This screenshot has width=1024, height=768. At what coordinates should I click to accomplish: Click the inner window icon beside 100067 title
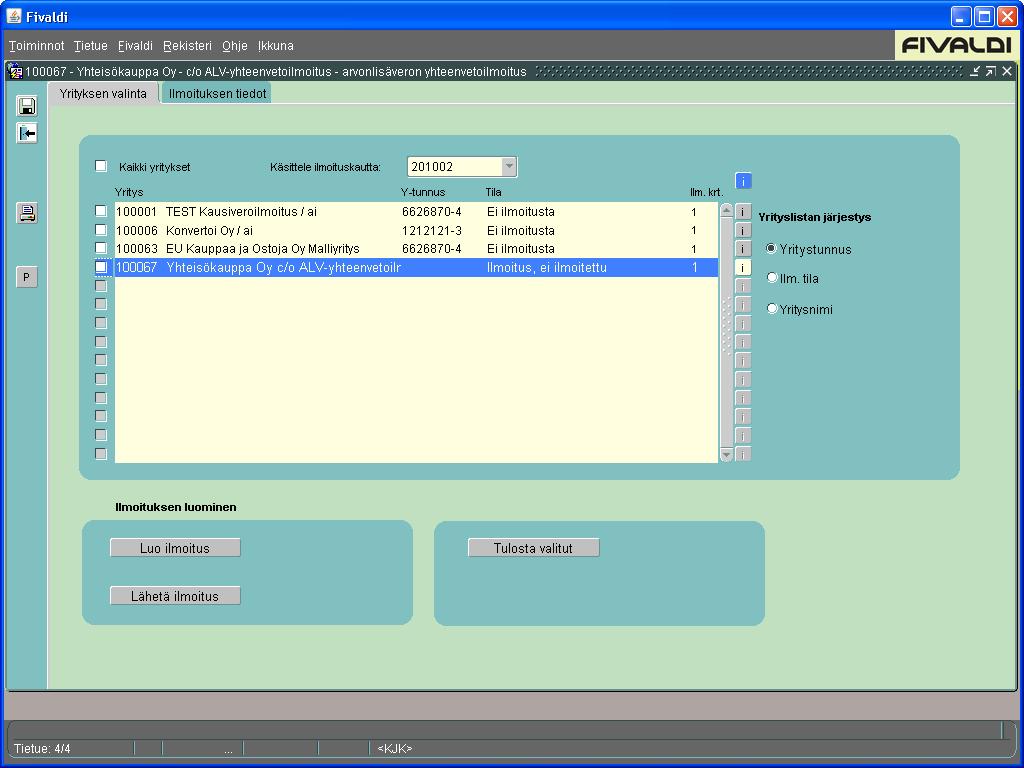pyautogui.click(x=16, y=71)
